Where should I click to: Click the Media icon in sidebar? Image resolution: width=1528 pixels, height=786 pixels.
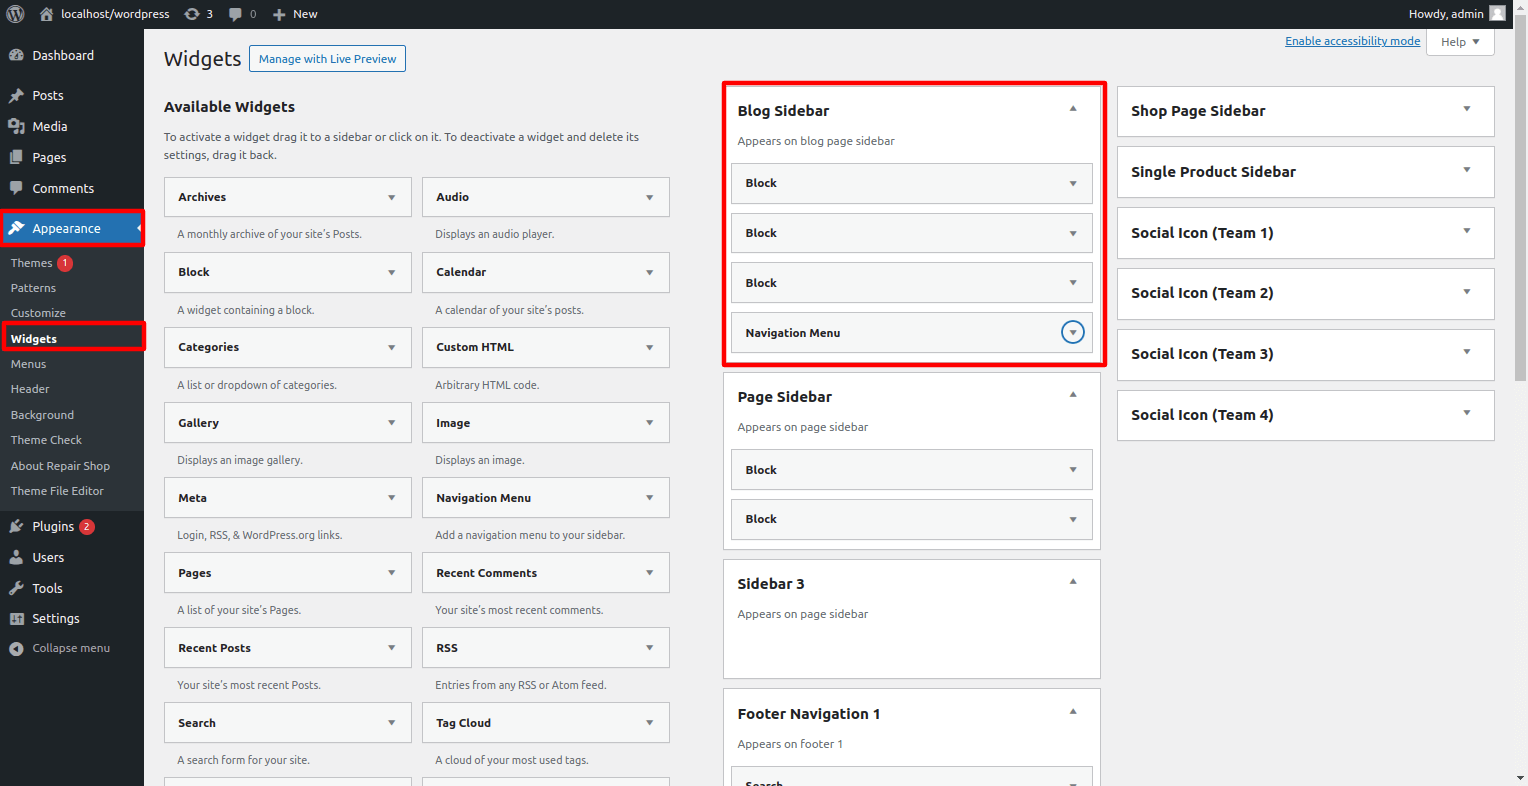click(16, 127)
